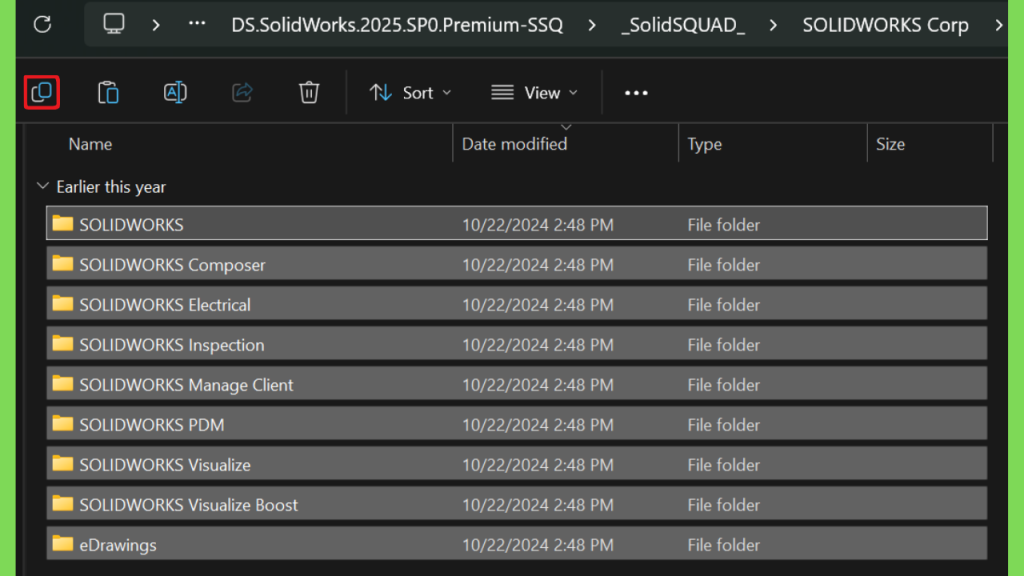
Task: Select the SOLIDWORKS Electrical folder name
Action: pos(165,304)
